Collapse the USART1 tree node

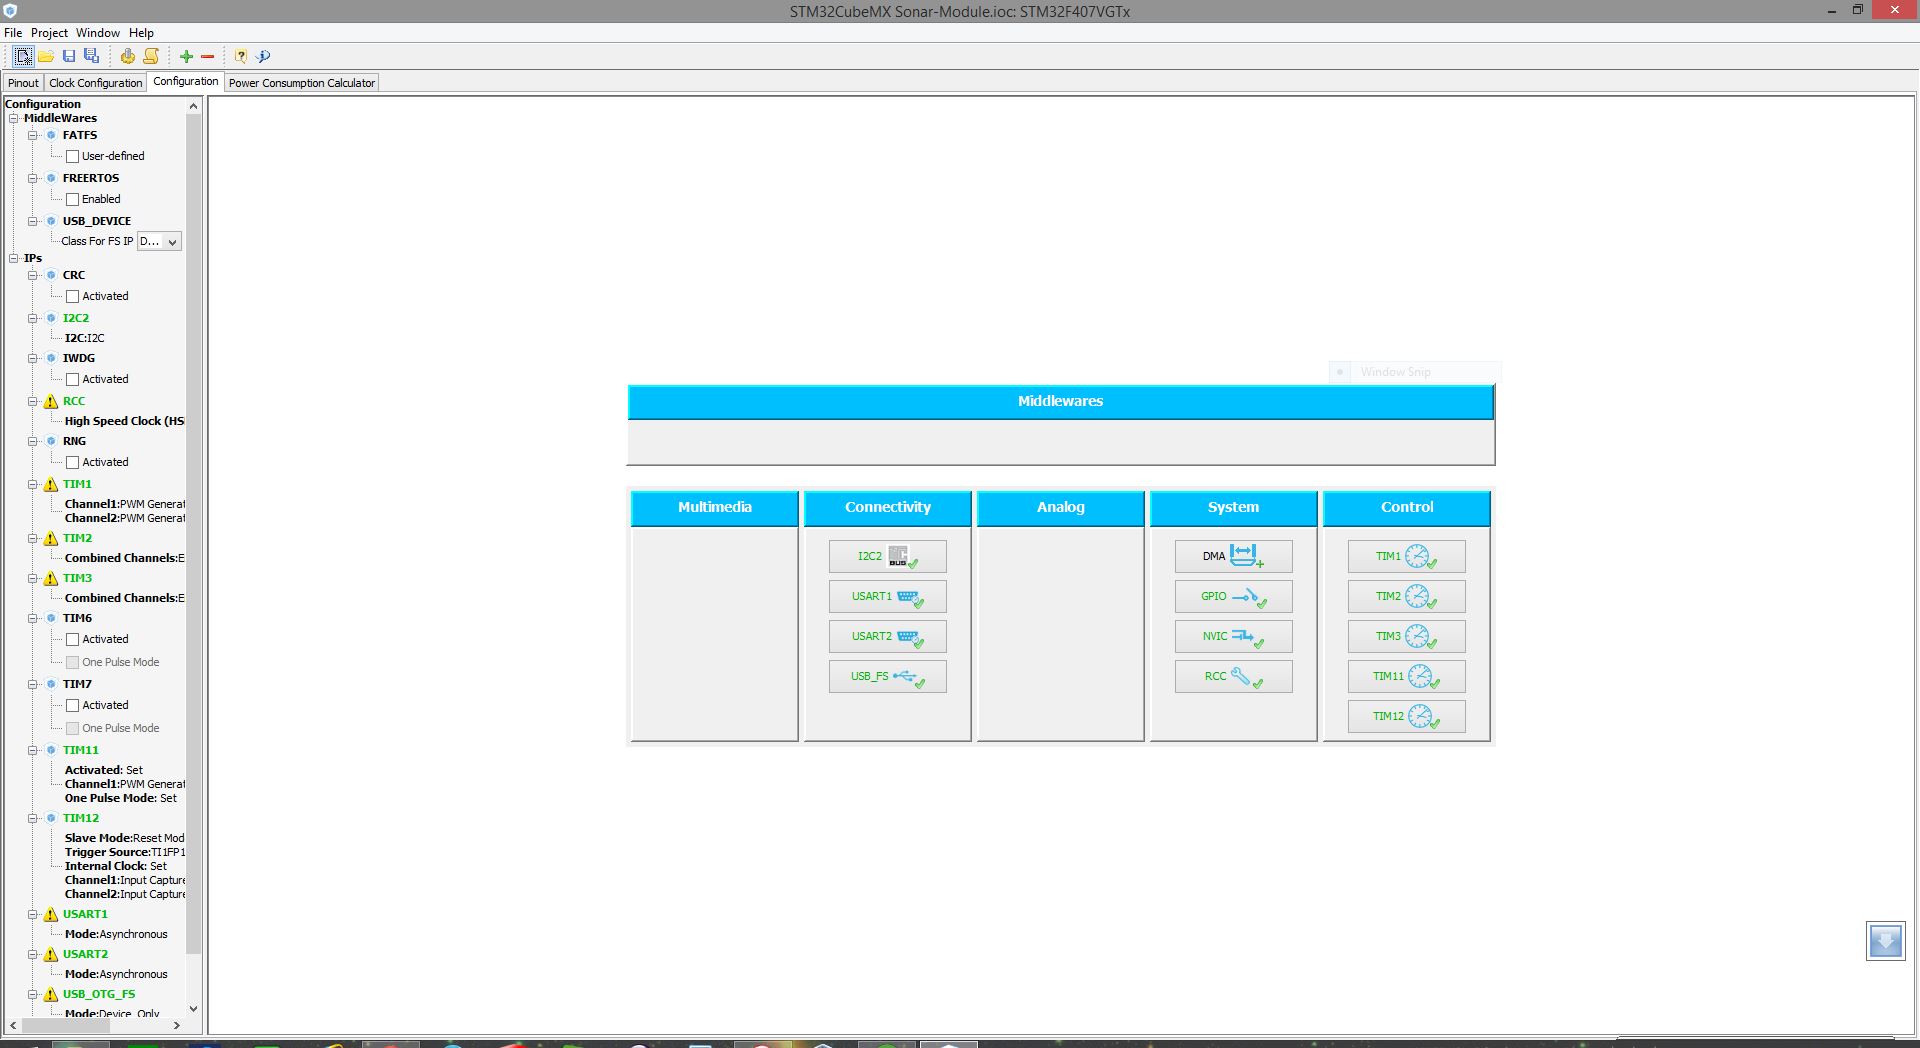coord(32,914)
